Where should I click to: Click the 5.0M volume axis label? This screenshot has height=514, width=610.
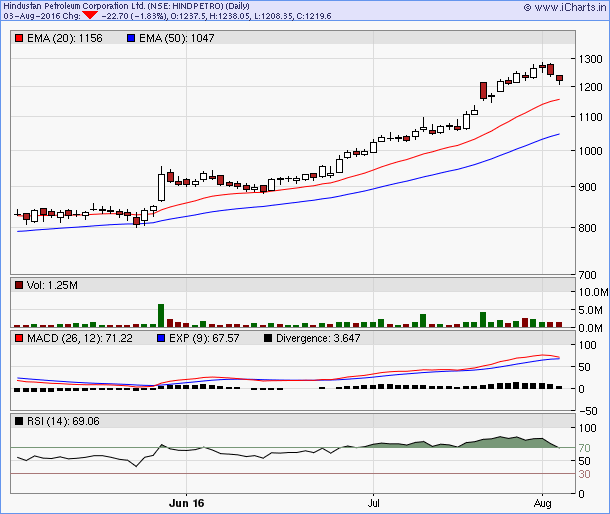pos(591,311)
